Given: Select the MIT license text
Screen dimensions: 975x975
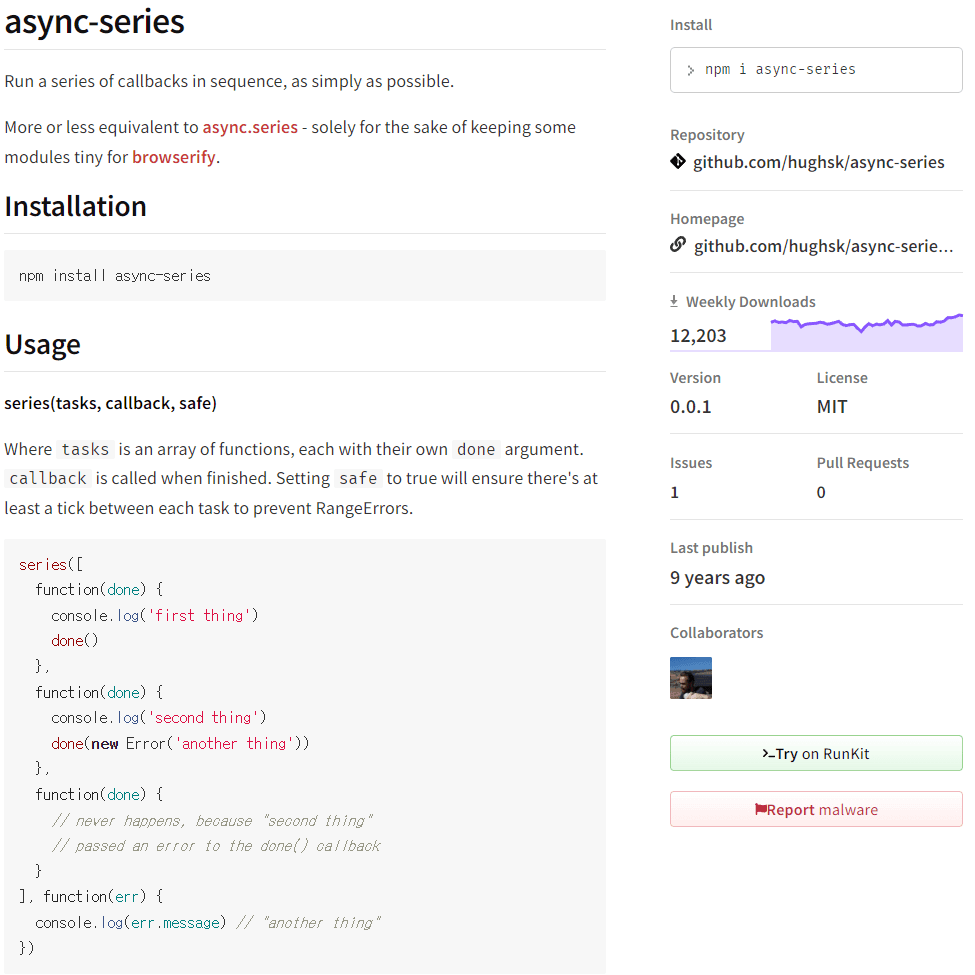Looking at the screenshot, I should point(831,407).
